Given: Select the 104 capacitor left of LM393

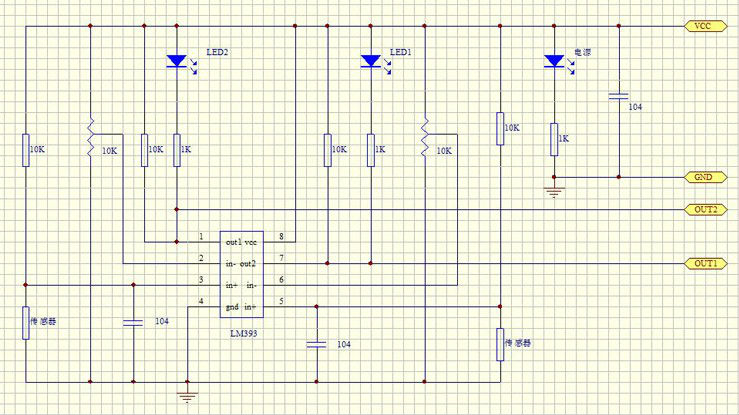Looking at the screenshot, I should 132,322.
